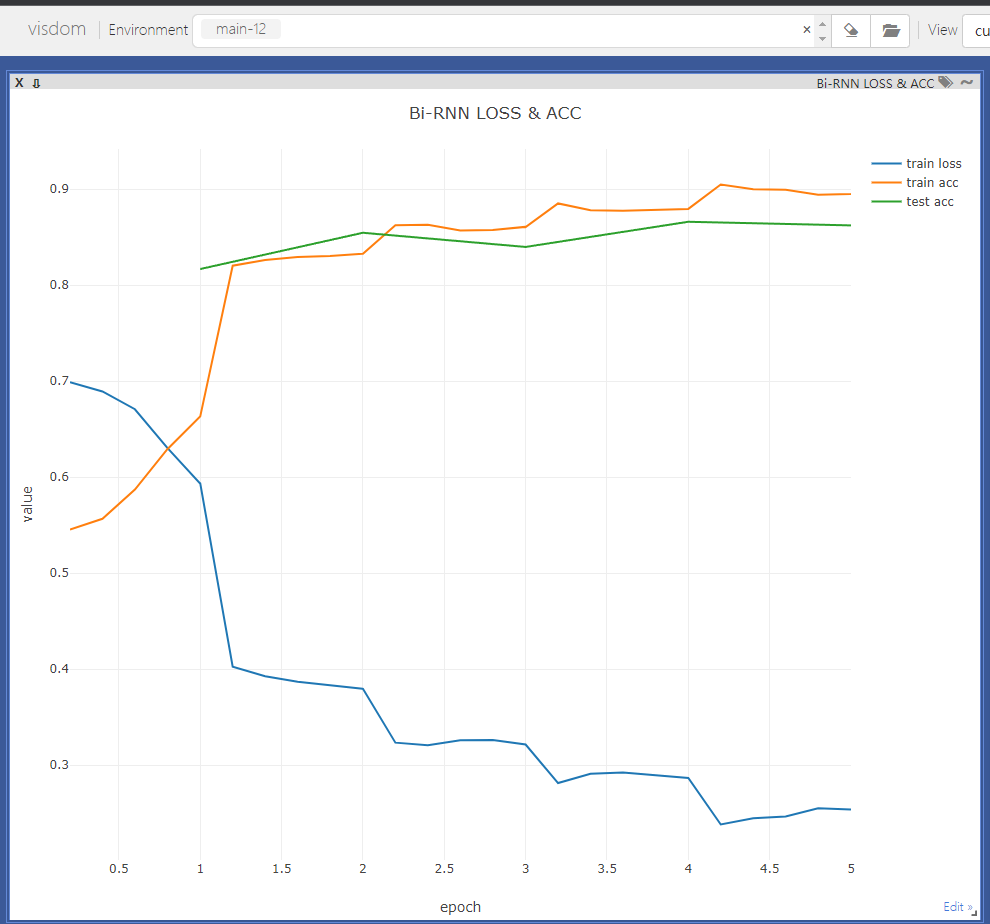Viewport: 990px width, 924px height.
Task: Click the visdom logo text
Action: (57, 29)
